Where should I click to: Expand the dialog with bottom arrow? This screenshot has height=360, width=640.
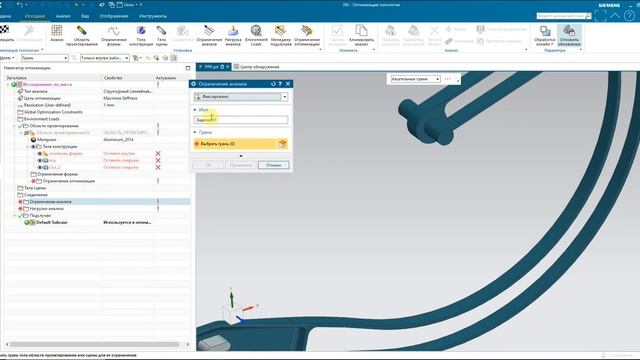pyautogui.click(x=241, y=156)
